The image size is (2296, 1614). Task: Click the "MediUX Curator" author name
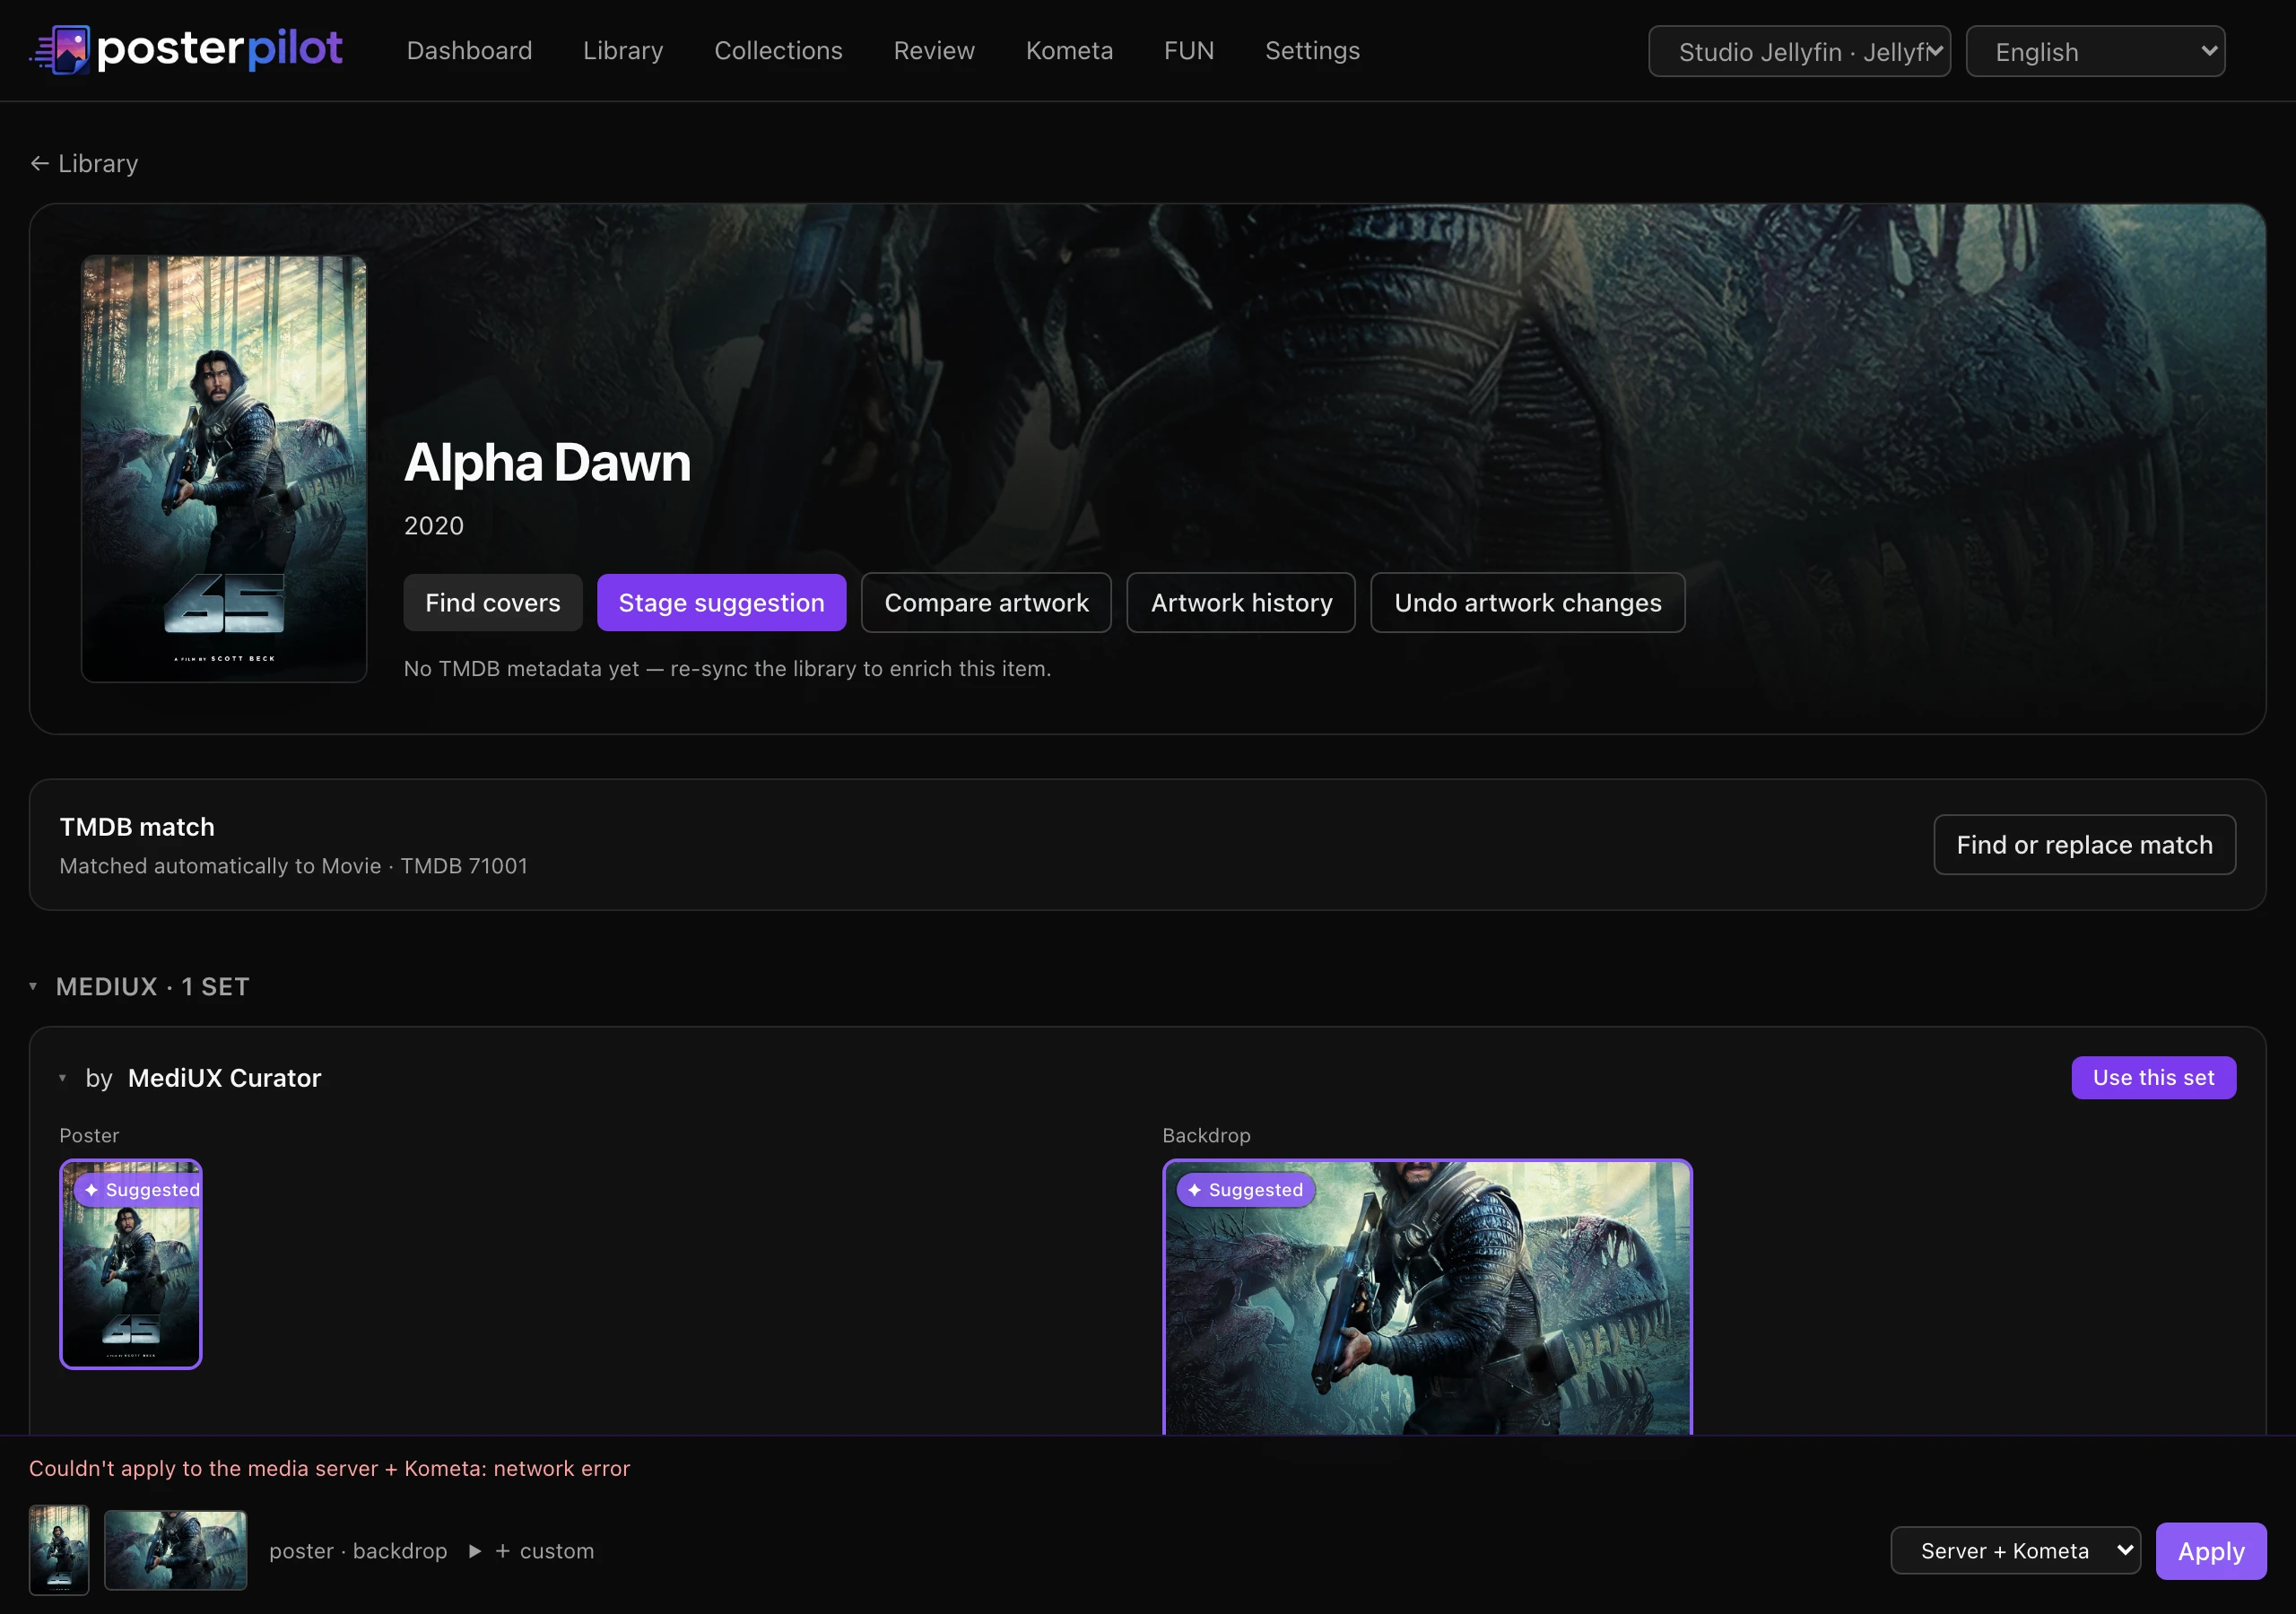pyautogui.click(x=224, y=1077)
